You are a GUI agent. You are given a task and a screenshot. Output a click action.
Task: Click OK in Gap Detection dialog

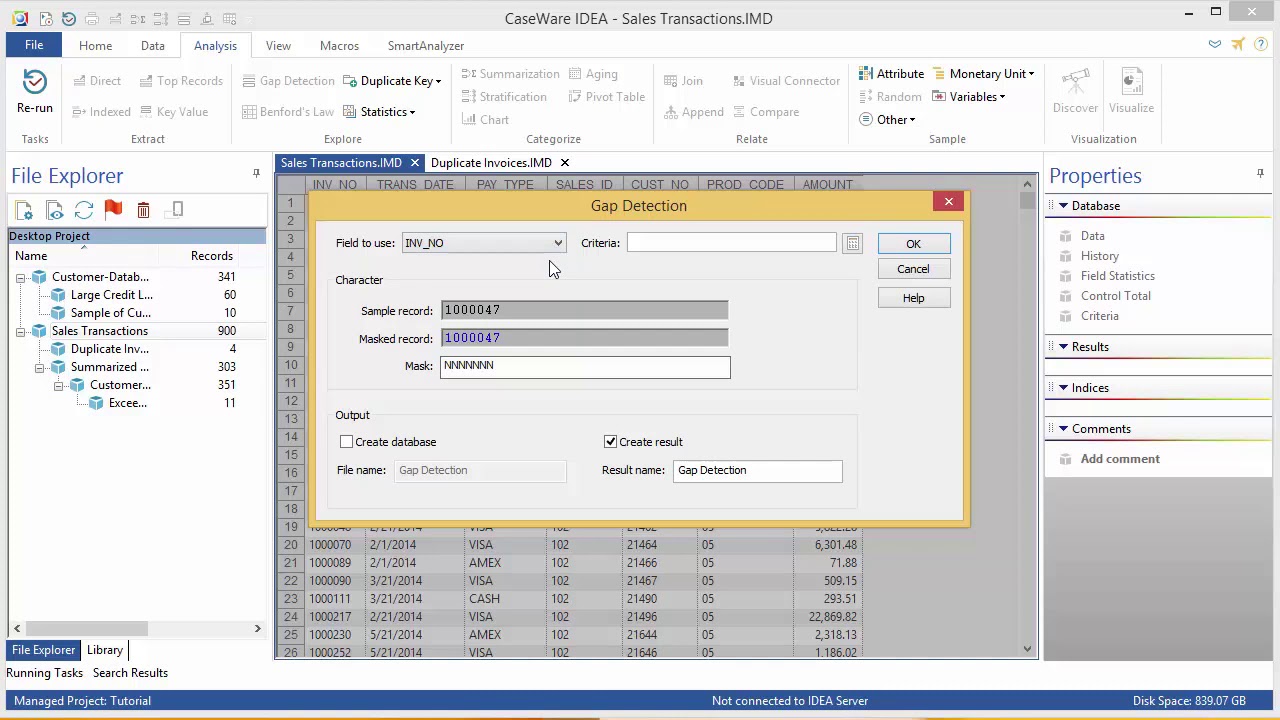coord(913,244)
